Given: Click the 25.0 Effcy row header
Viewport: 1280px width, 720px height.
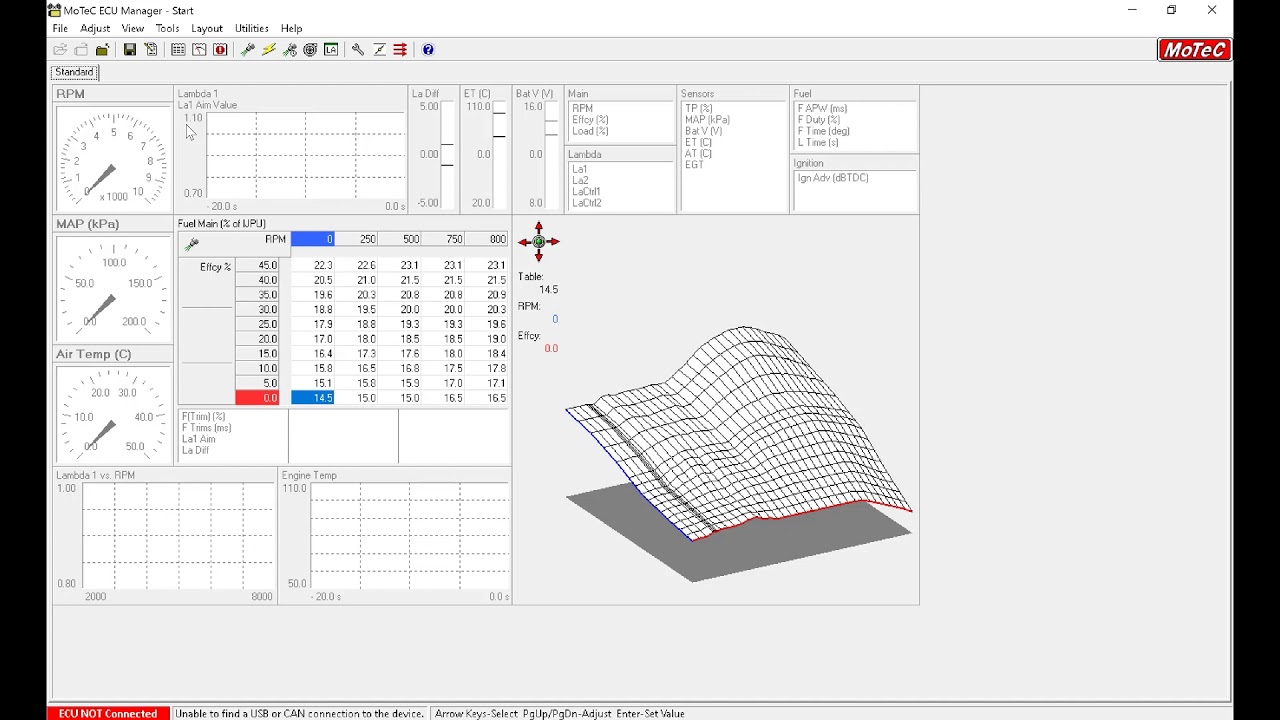Looking at the screenshot, I should click(257, 324).
